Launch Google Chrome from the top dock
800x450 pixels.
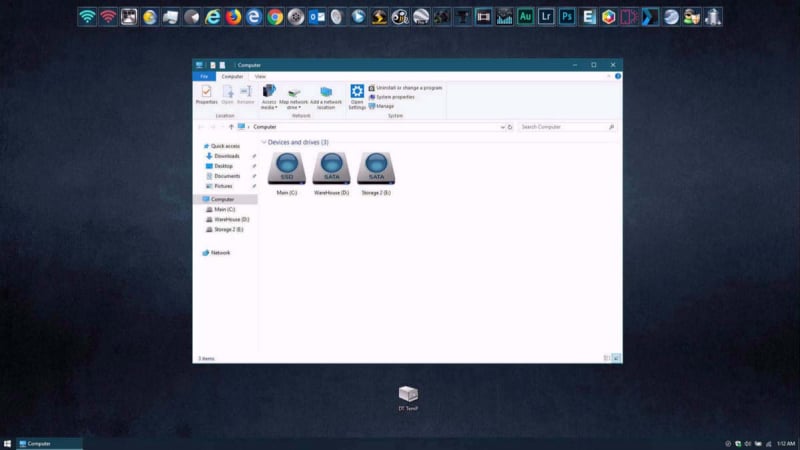[x=275, y=17]
